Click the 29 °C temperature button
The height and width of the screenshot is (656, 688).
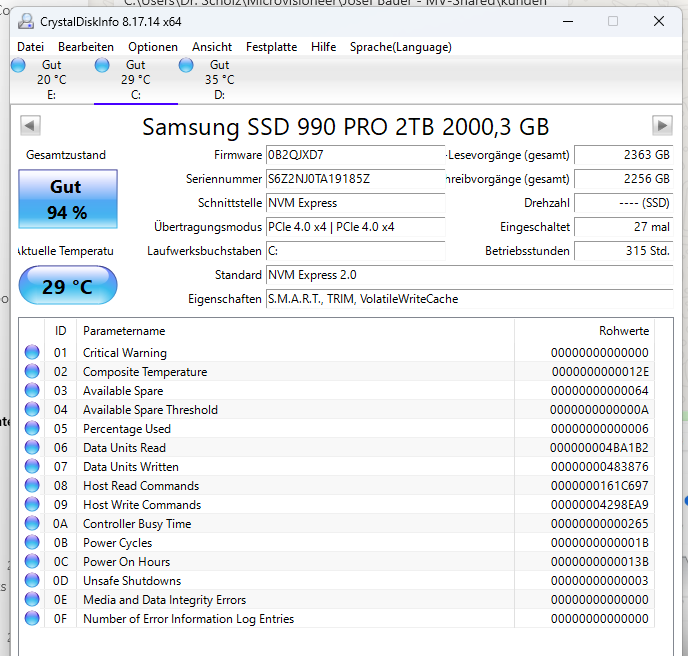click(x=68, y=285)
